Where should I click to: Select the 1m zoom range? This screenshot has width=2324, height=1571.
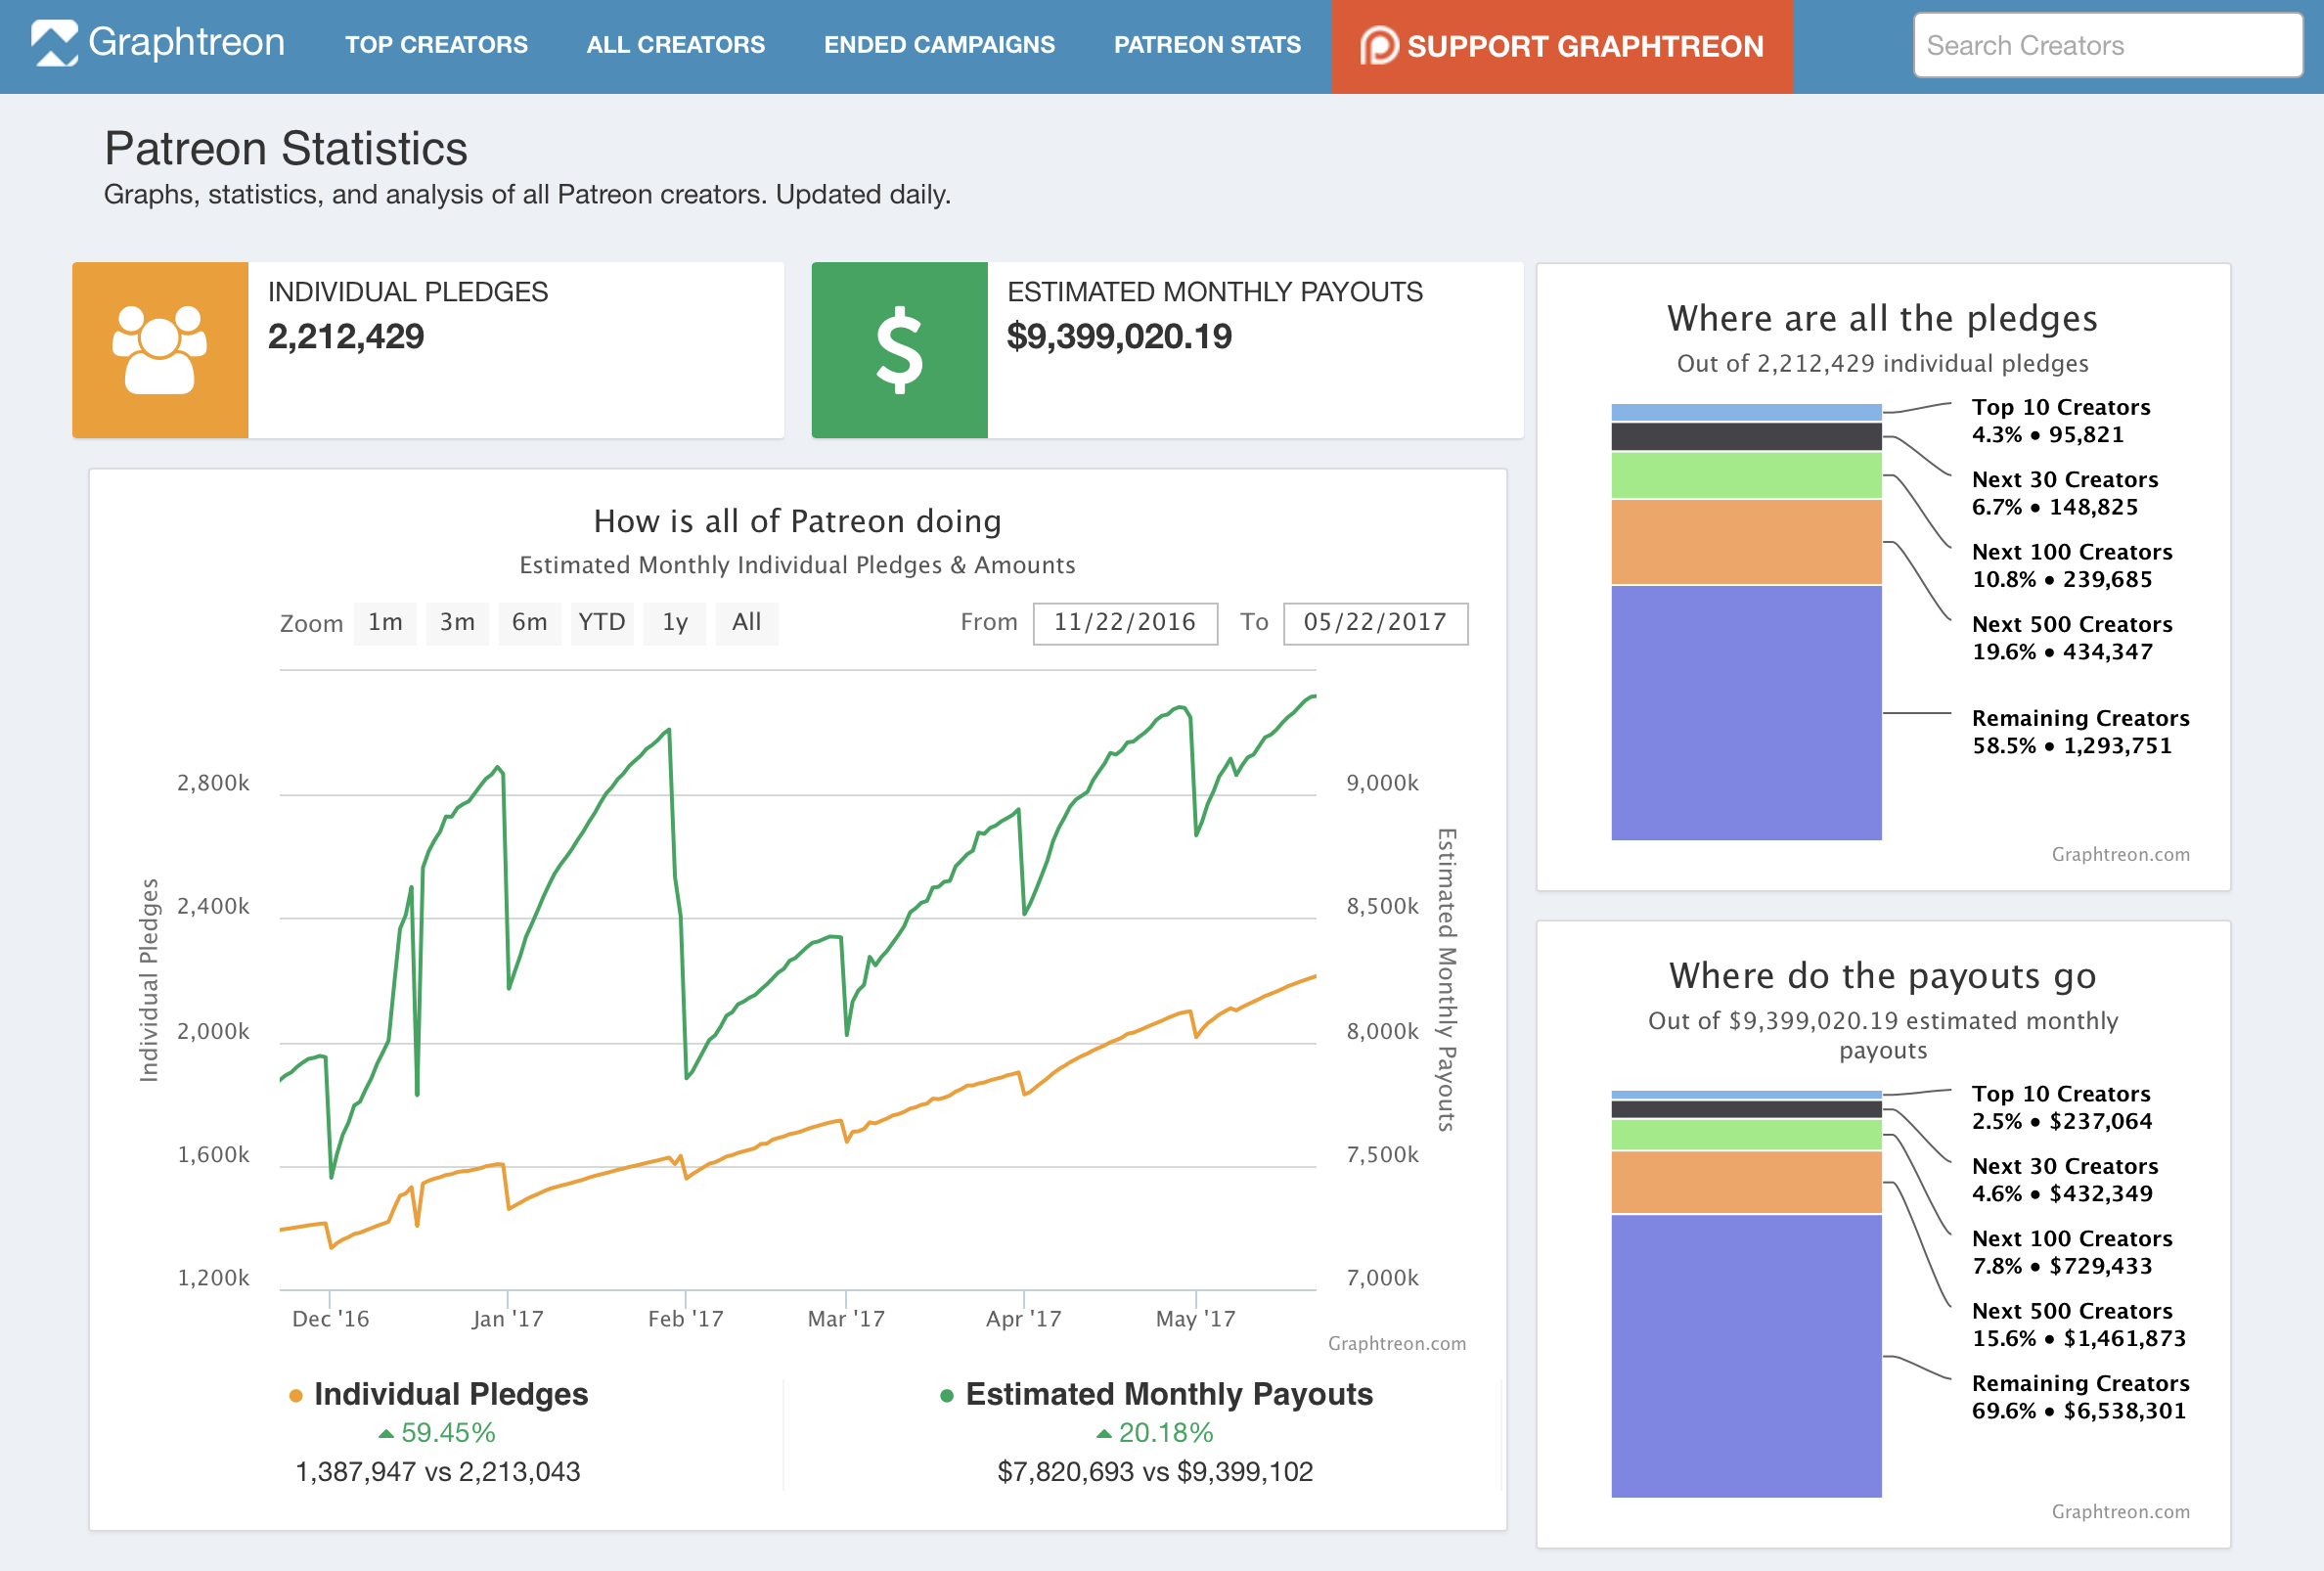click(385, 623)
